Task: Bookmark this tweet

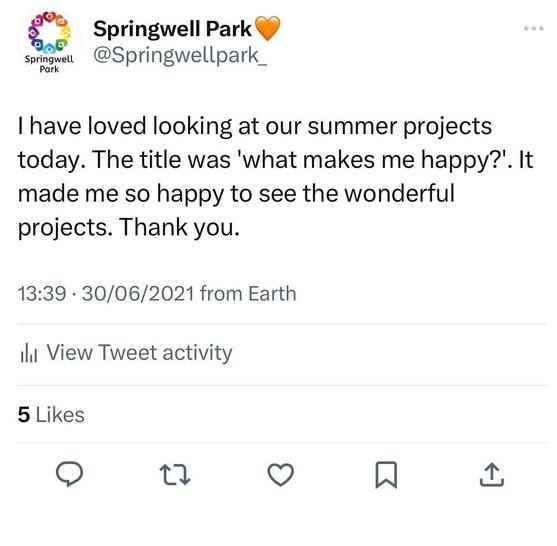Action: coord(386,475)
